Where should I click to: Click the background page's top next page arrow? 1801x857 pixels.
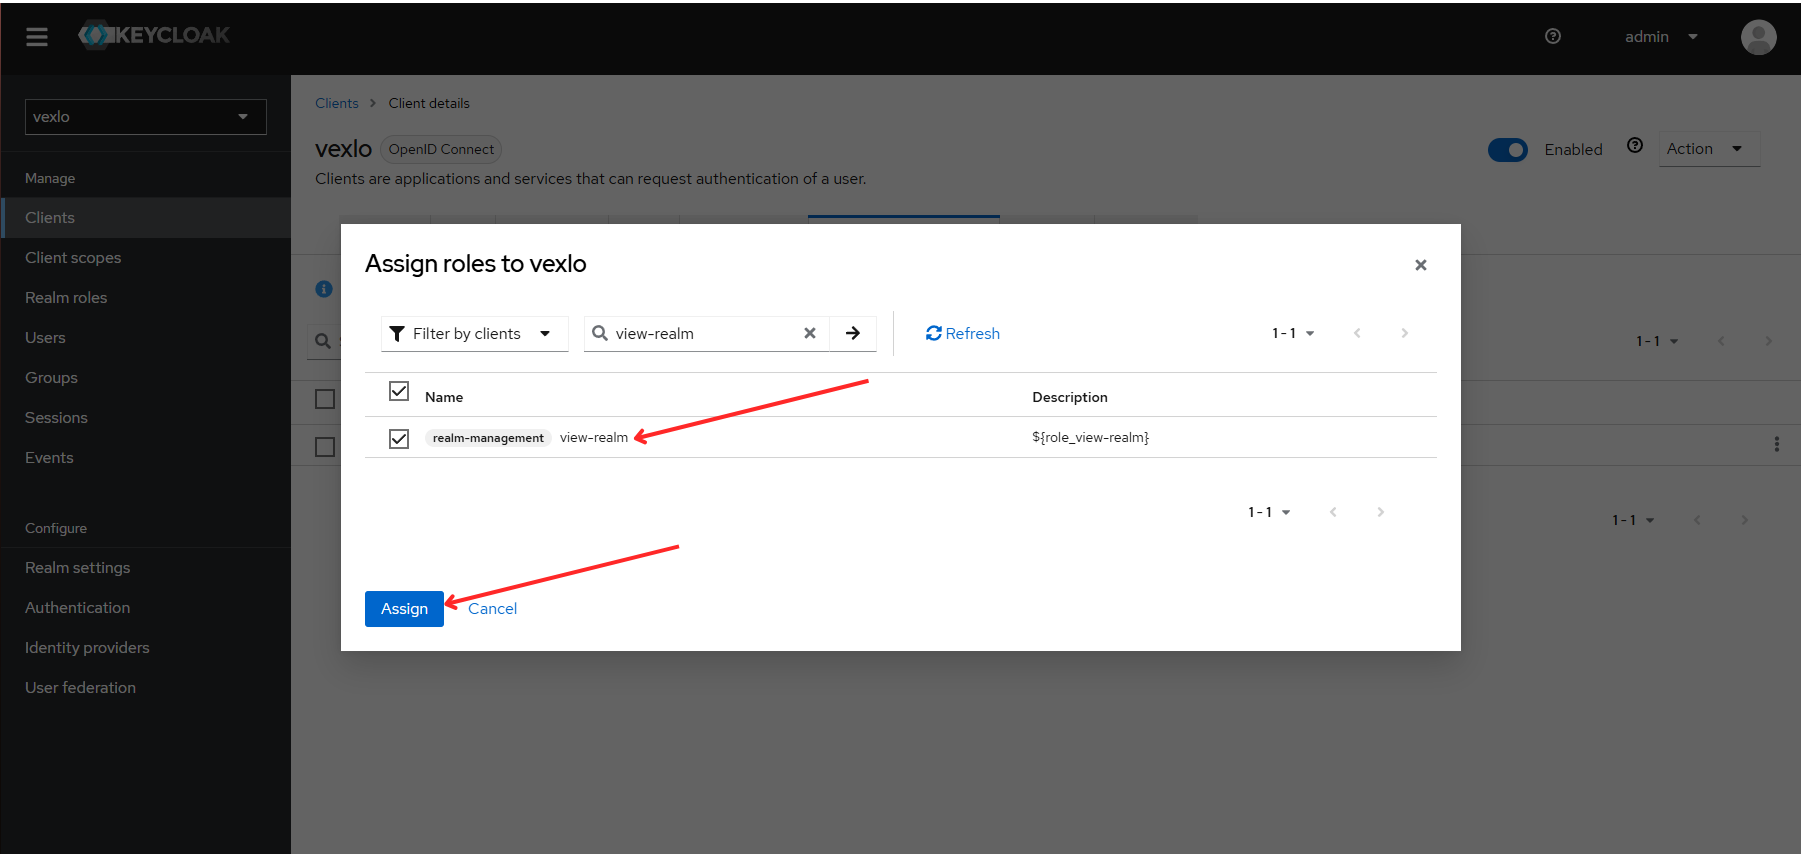pos(1768,342)
